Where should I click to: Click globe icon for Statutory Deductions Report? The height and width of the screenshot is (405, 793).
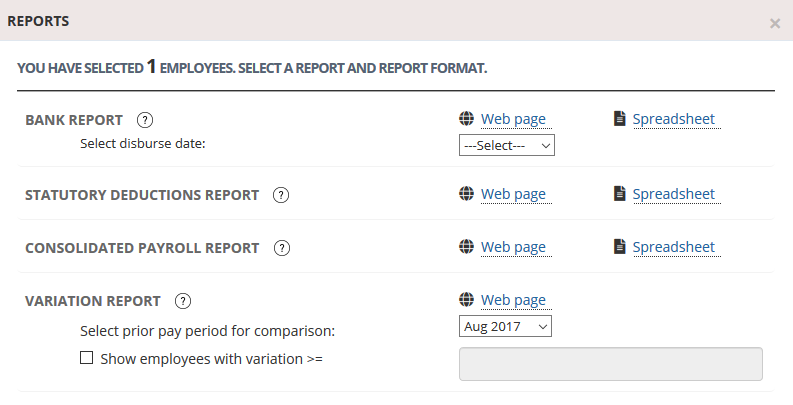coord(466,194)
